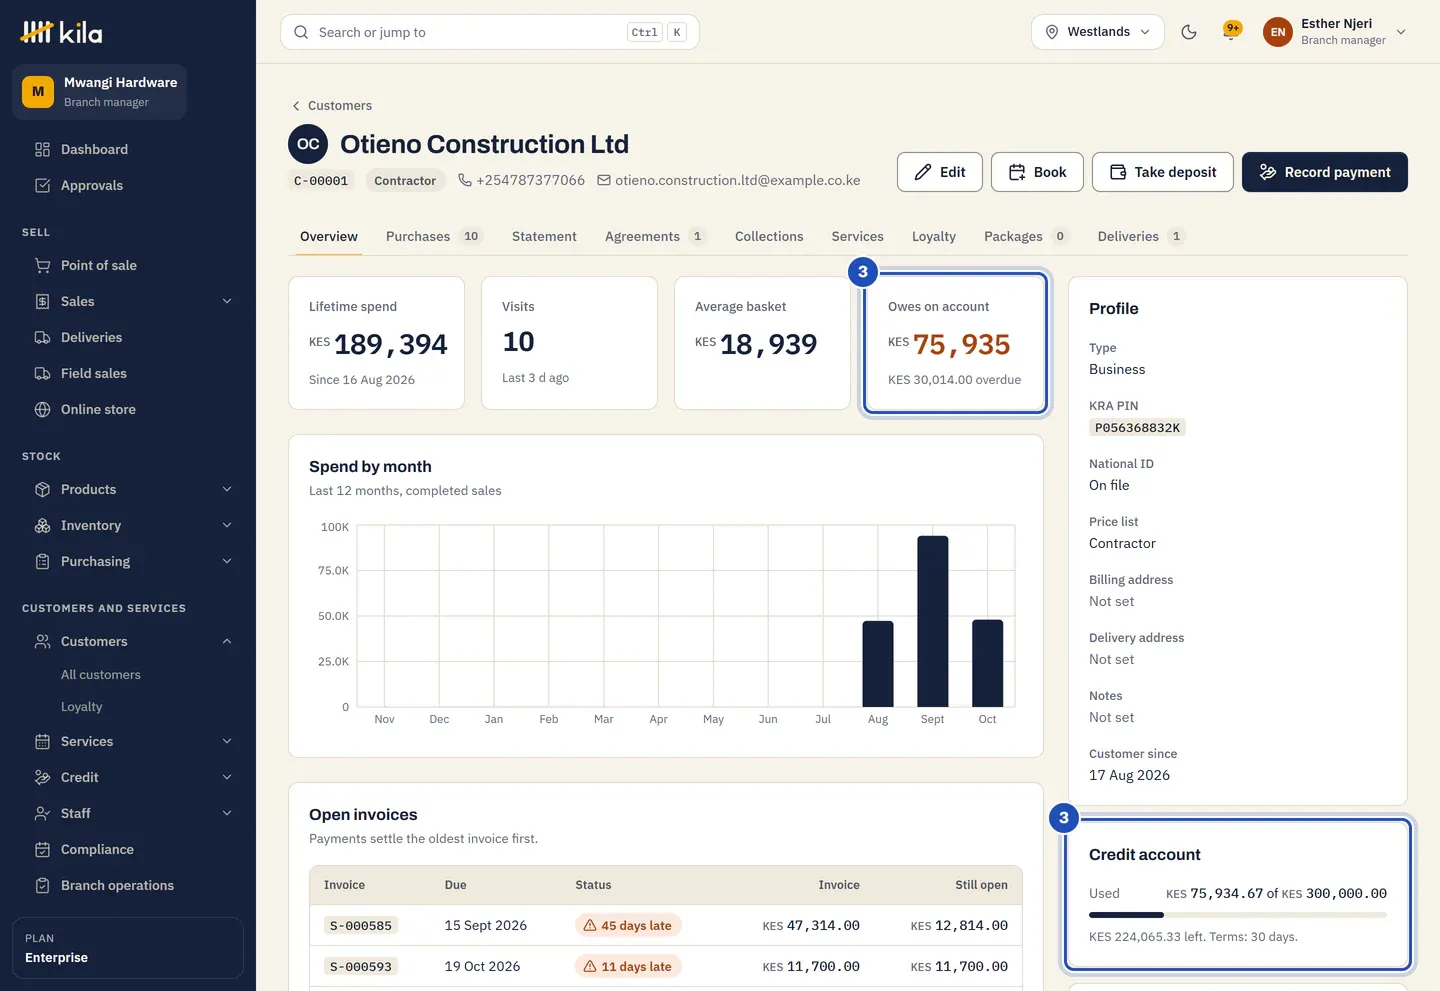1440x991 pixels.
Task: Click the search magnifier icon
Action: point(301,32)
